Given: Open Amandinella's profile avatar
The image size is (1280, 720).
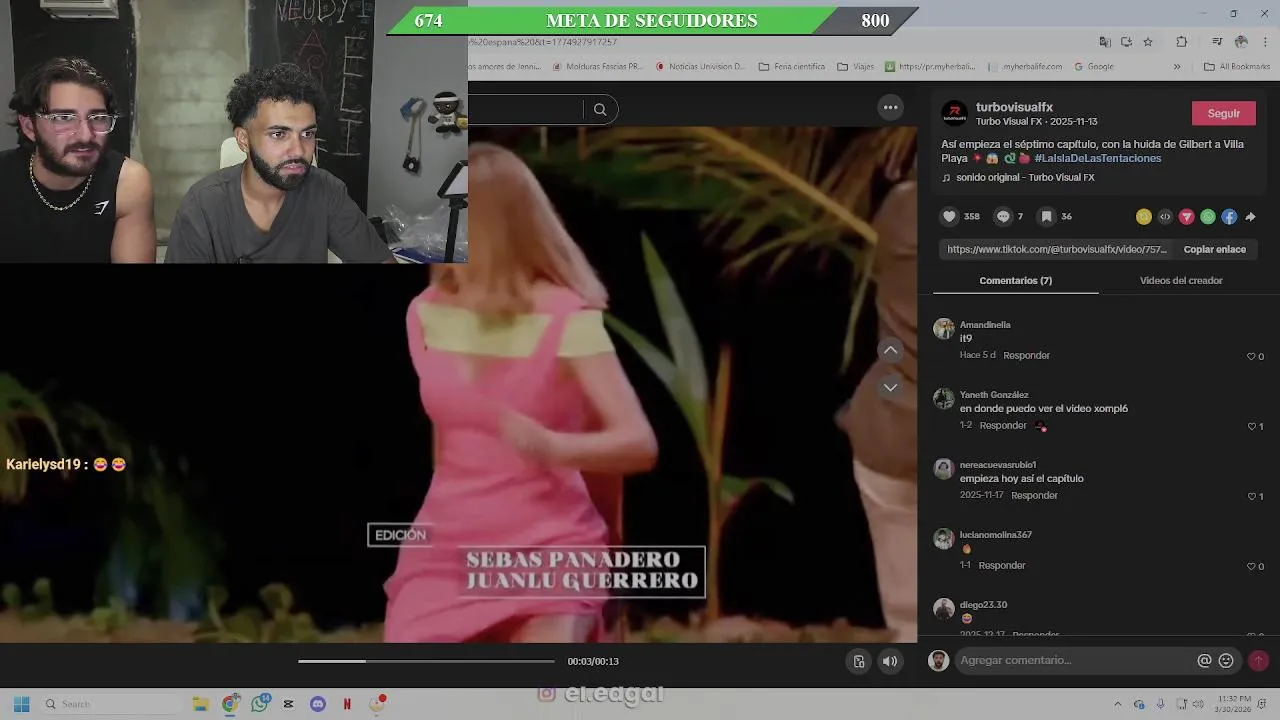Looking at the screenshot, I should click(x=944, y=329).
